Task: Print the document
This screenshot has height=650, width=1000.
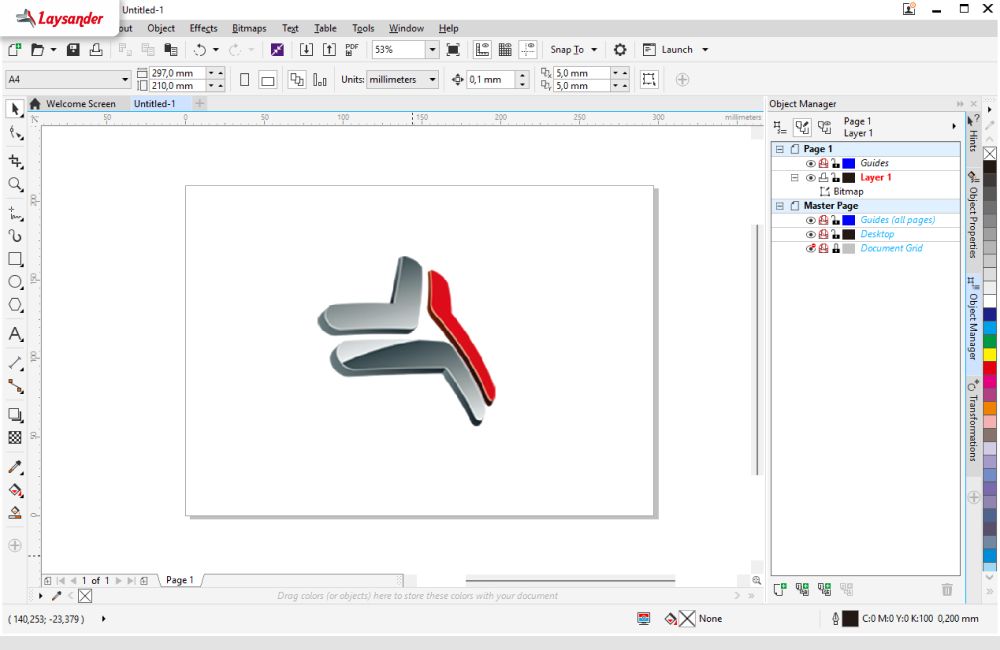Action: tap(96, 50)
